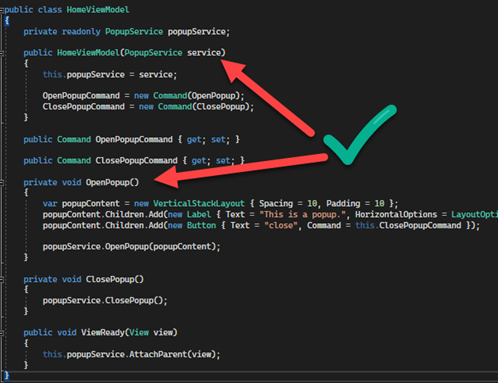Collapse the ClosePopup method block
This screenshot has height=383, width=499.
click(2, 280)
